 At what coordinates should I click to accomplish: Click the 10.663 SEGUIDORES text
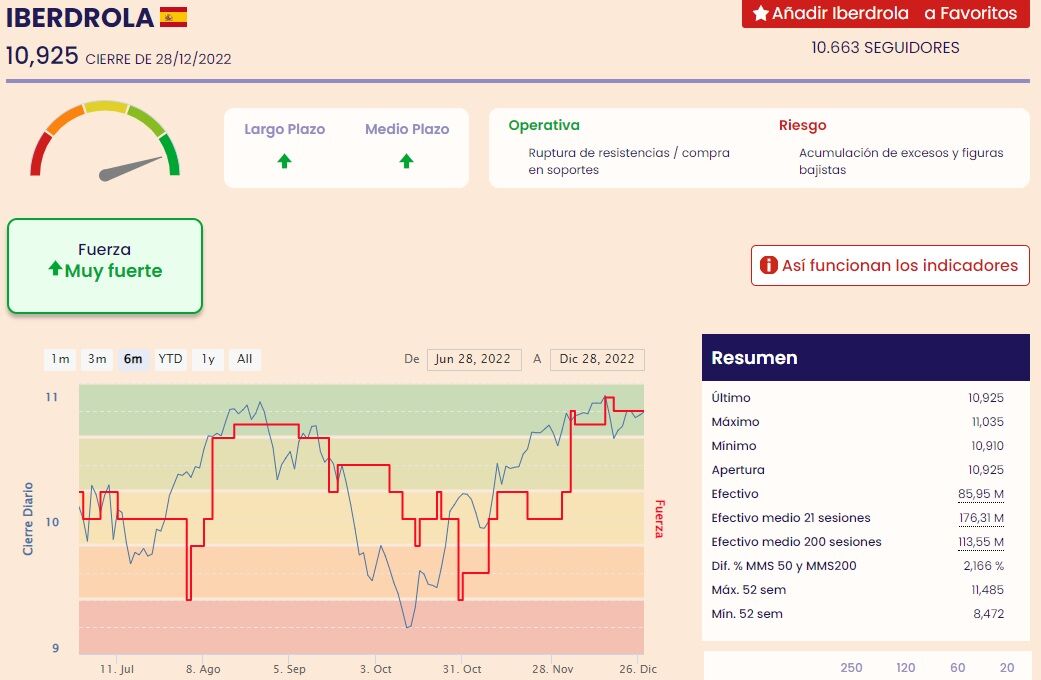(885, 47)
